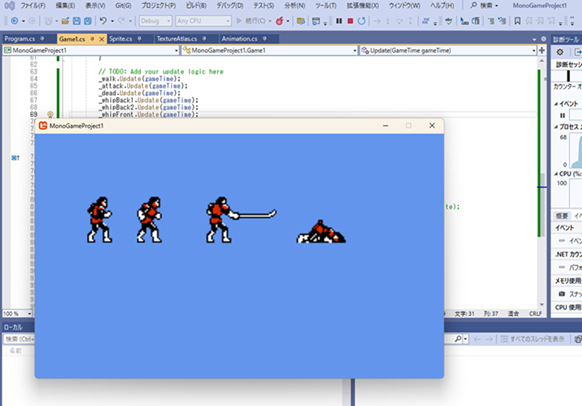Click the 検索 search button in title bar
582x406 pixels.
click(484, 5)
